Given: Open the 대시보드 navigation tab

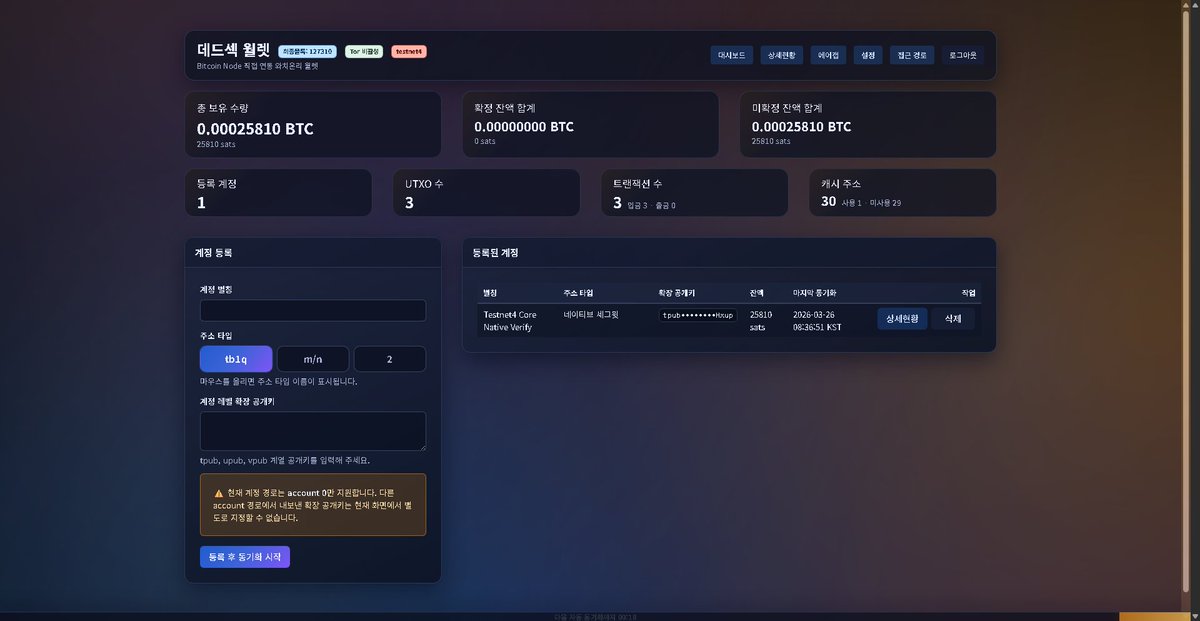Looking at the screenshot, I should [x=731, y=55].
